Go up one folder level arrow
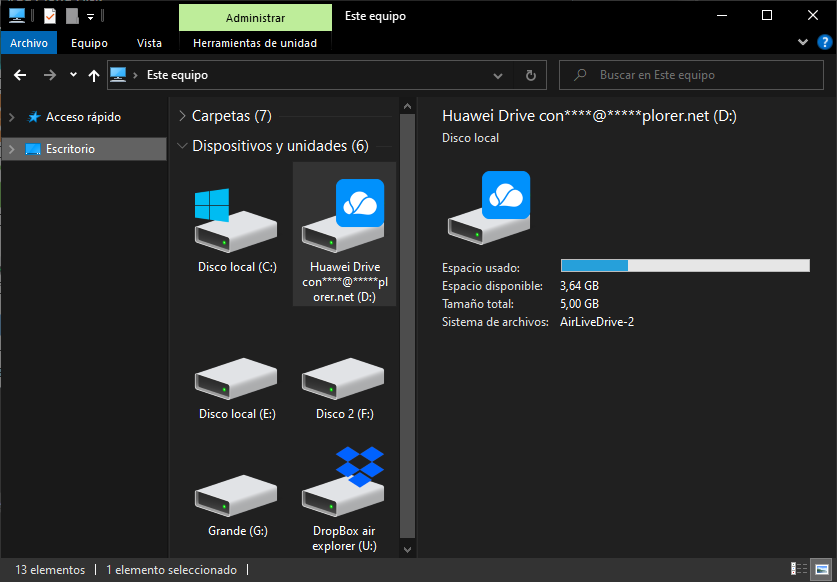This screenshot has width=837, height=582. tap(94, 75)
